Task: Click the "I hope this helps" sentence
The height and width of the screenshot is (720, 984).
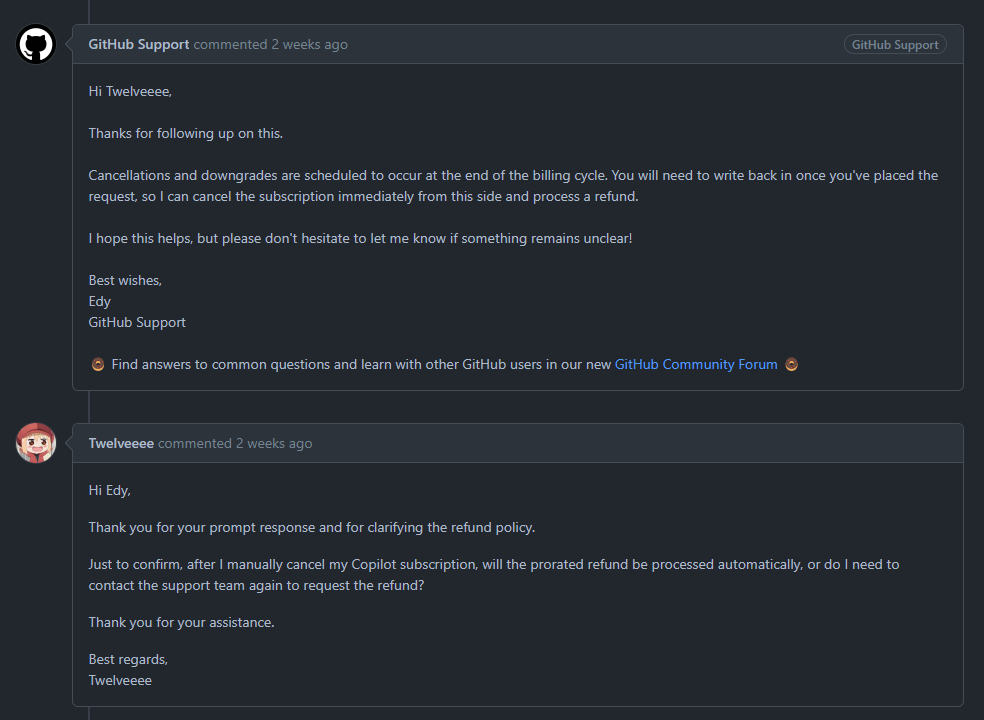Action: click(360, 239)
